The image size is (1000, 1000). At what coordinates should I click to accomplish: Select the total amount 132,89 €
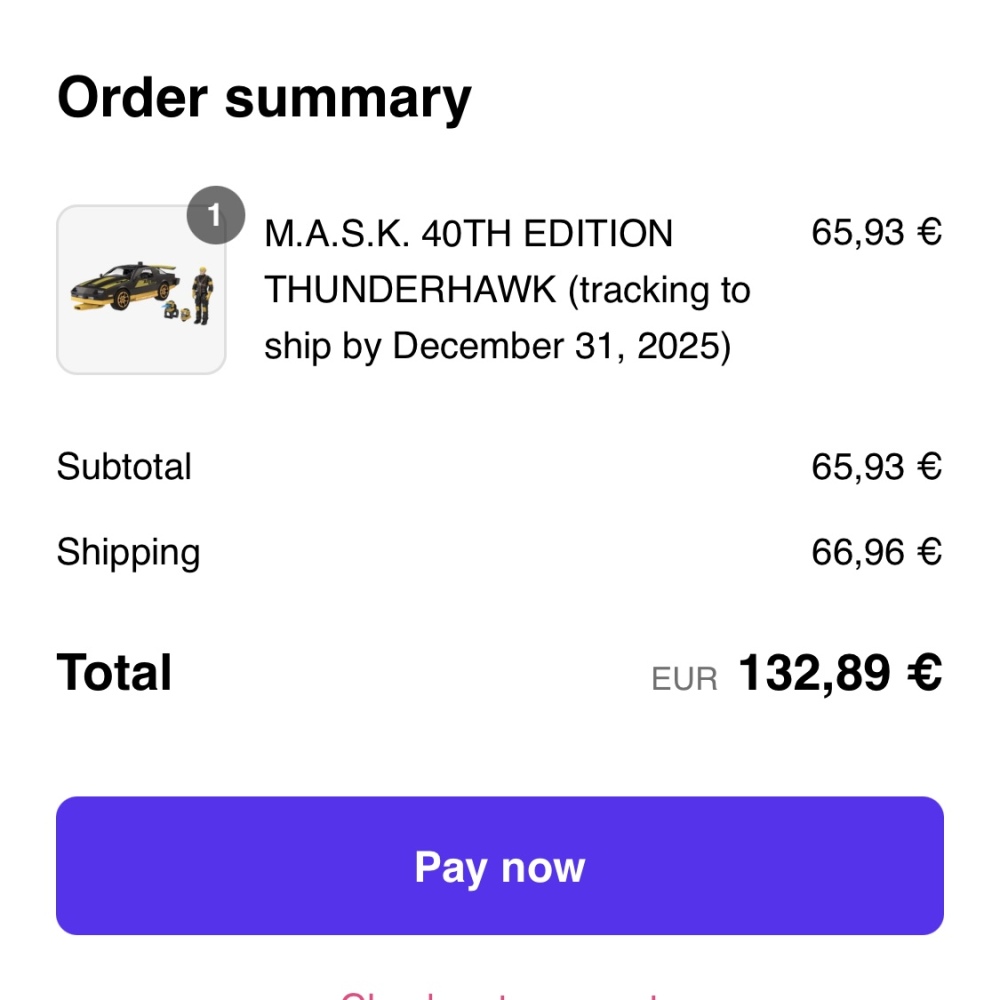(840, 673)
